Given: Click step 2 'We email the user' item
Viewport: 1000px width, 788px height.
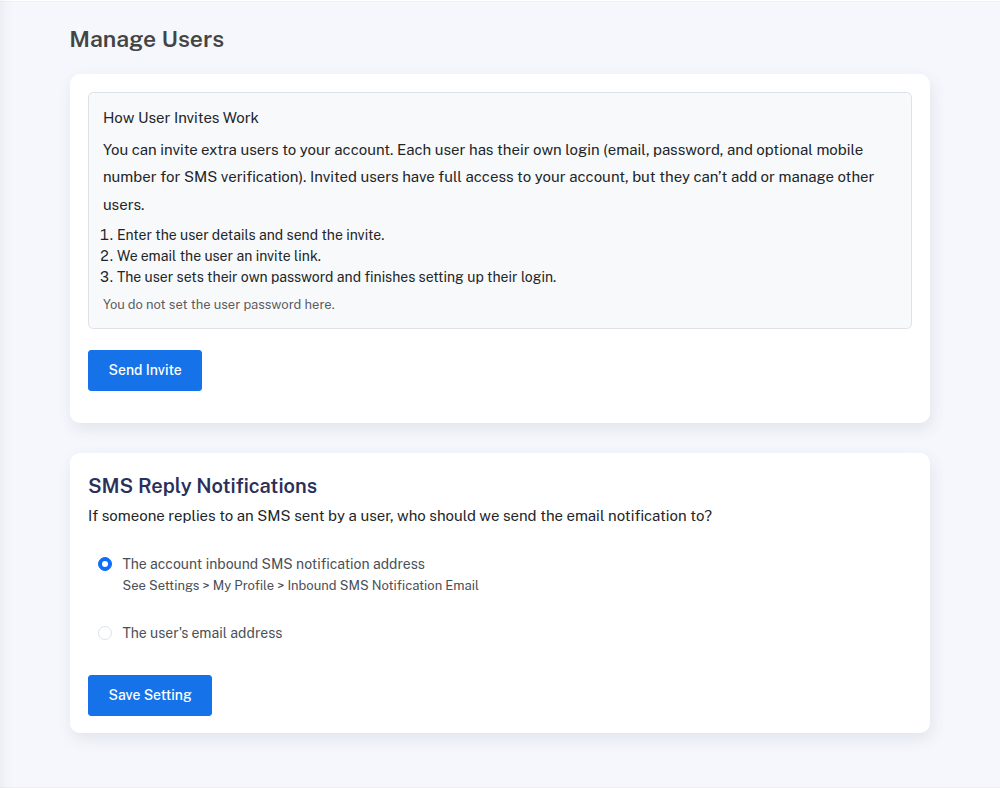Looking at the screenshot, I should point(218,256).
